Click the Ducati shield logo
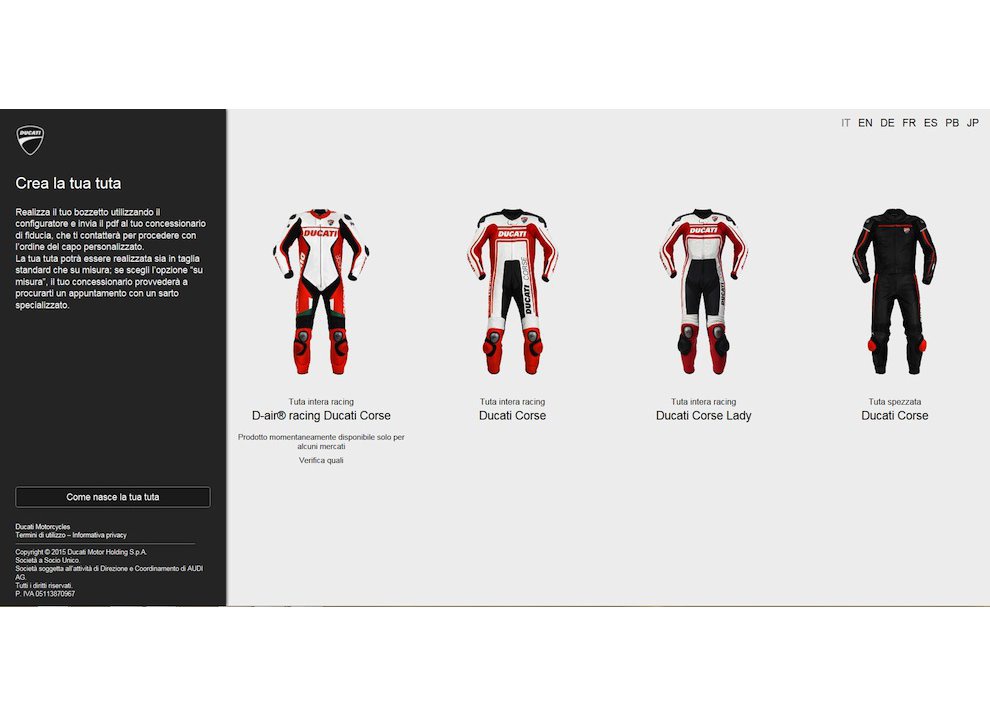Viewport: 990px width, 716px height. tap(30, 140)
